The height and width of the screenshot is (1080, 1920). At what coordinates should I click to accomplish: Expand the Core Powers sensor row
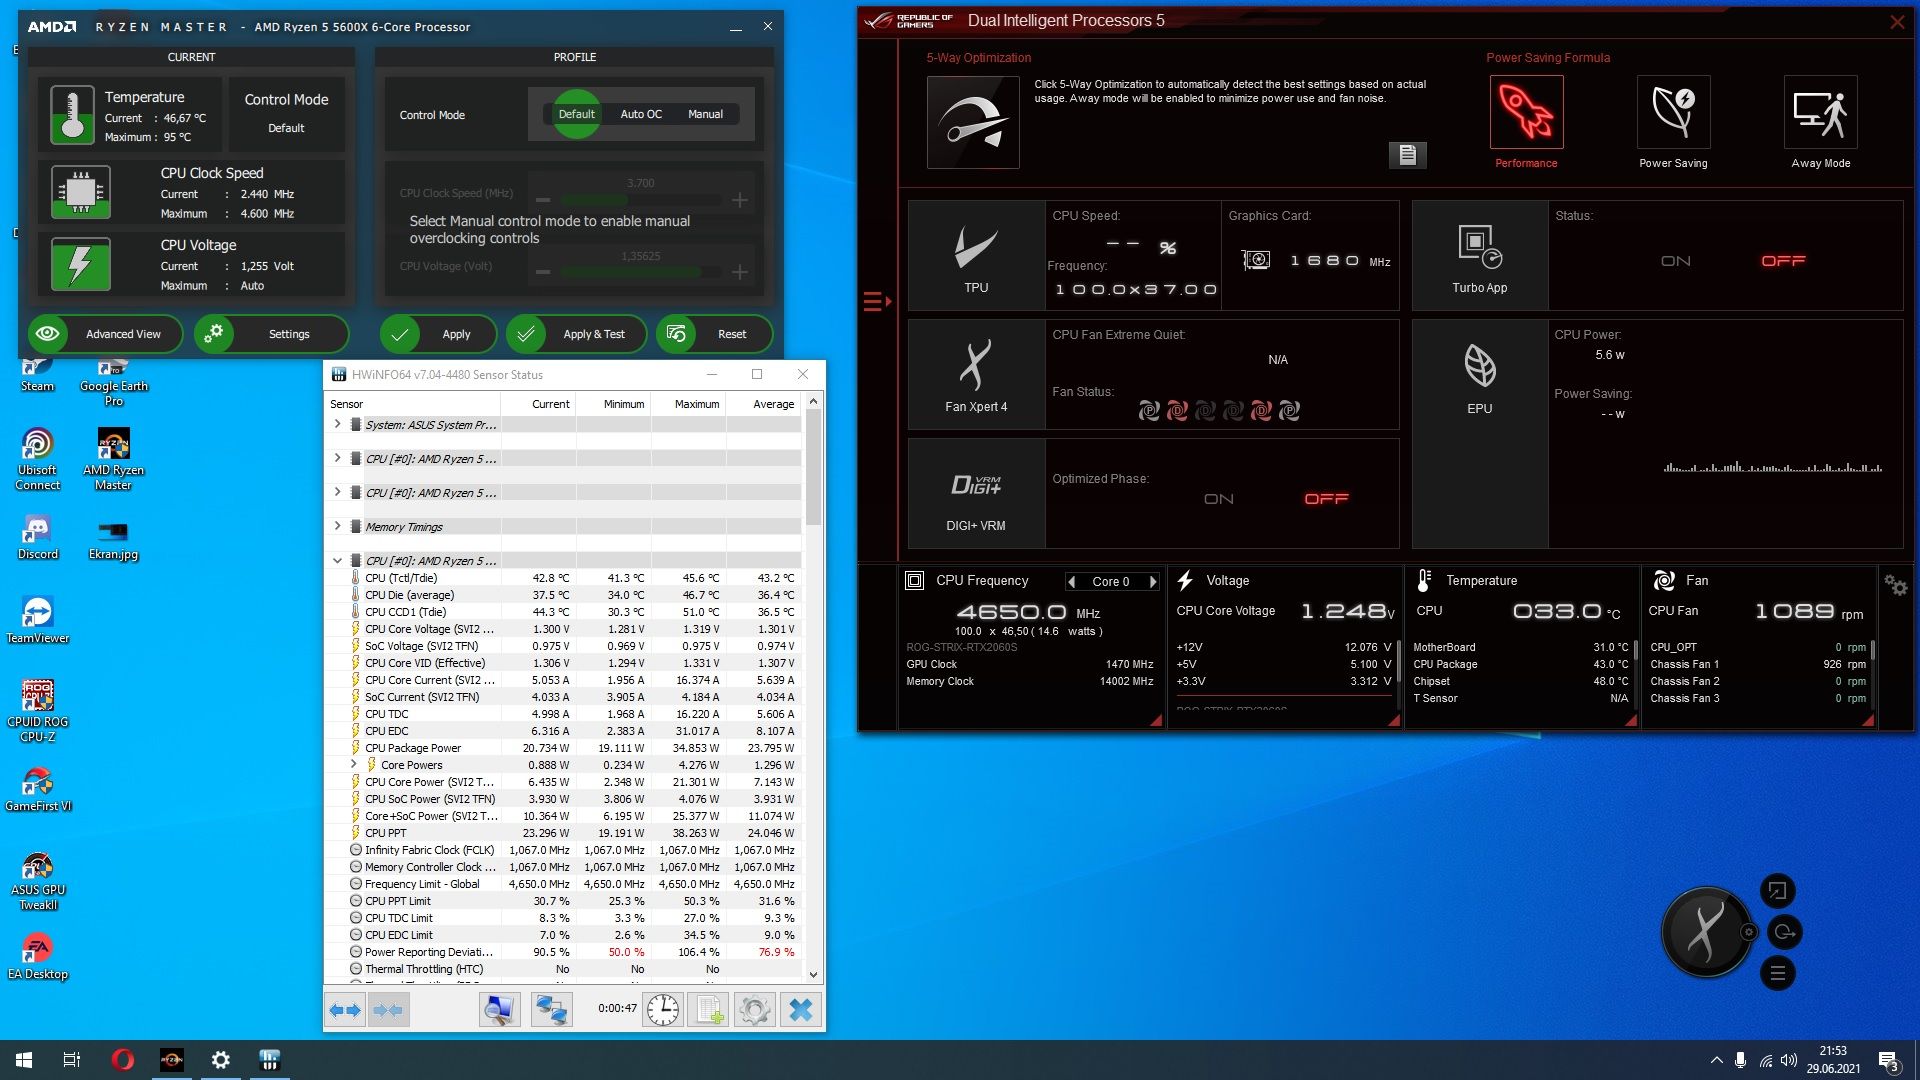[x=353, y=764]
